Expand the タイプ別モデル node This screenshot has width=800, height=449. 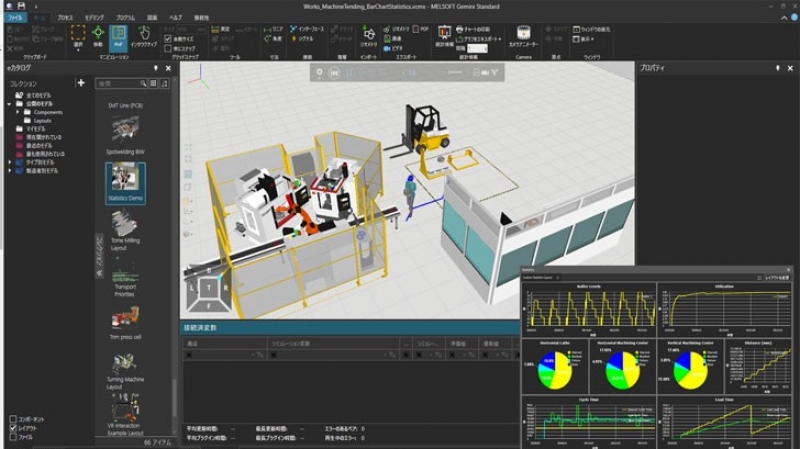pyautogui.click(x=9, y=162)
